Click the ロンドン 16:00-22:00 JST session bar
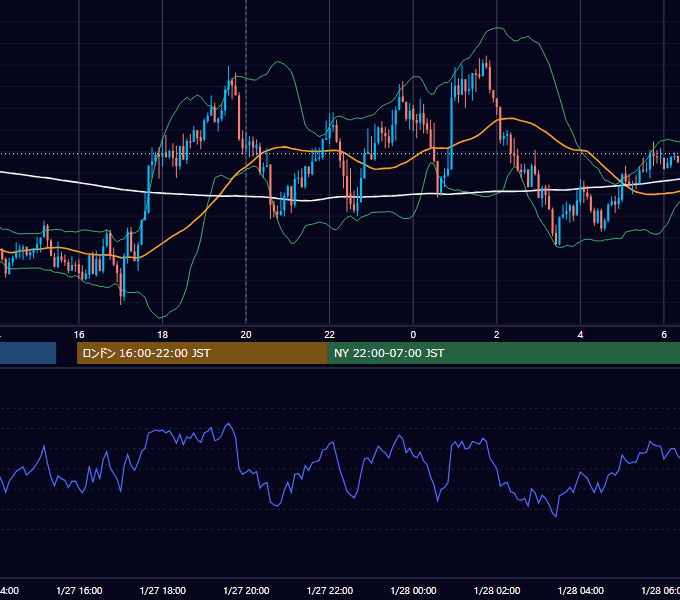Viewport: 680px width, 600px height. [202, 353]
